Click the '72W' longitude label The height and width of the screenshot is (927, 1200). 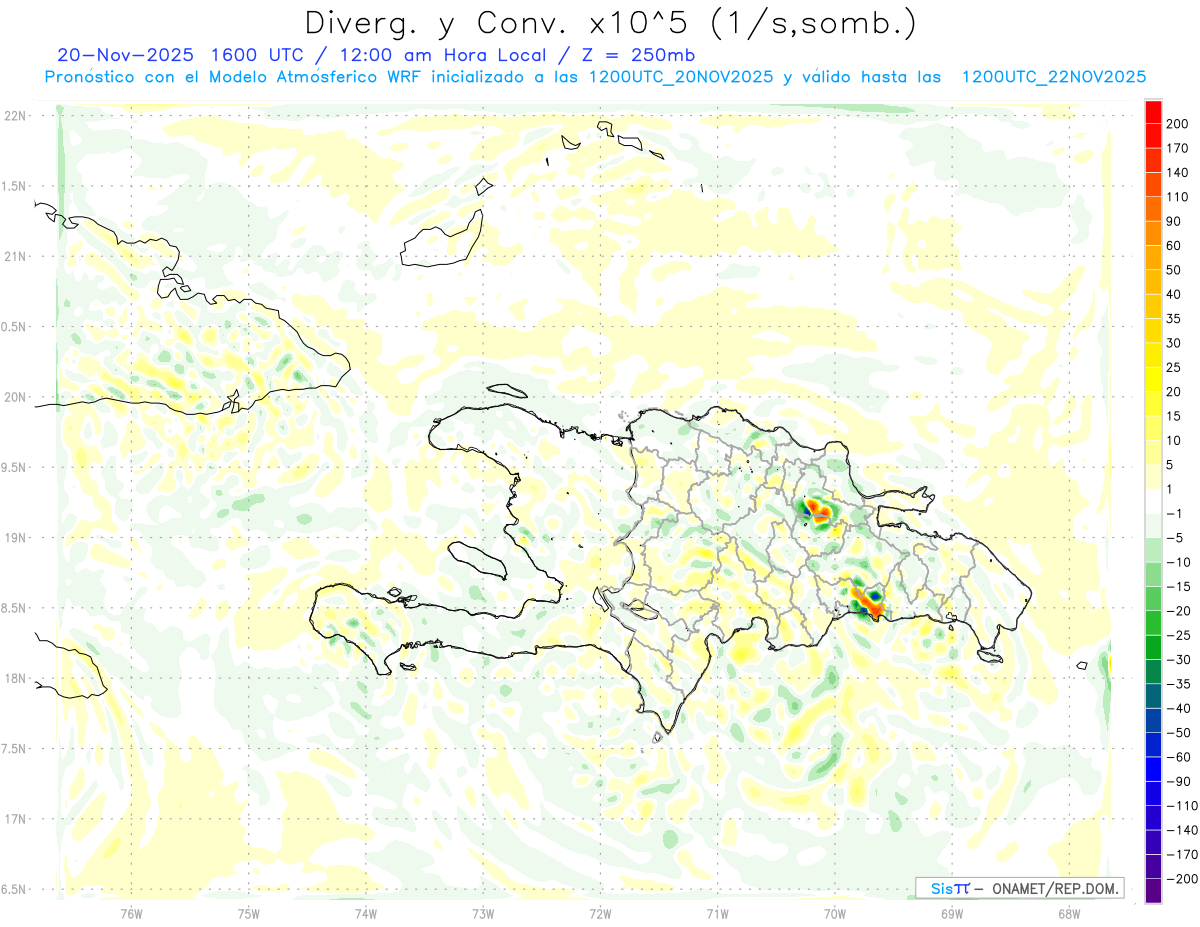[600, 913]
